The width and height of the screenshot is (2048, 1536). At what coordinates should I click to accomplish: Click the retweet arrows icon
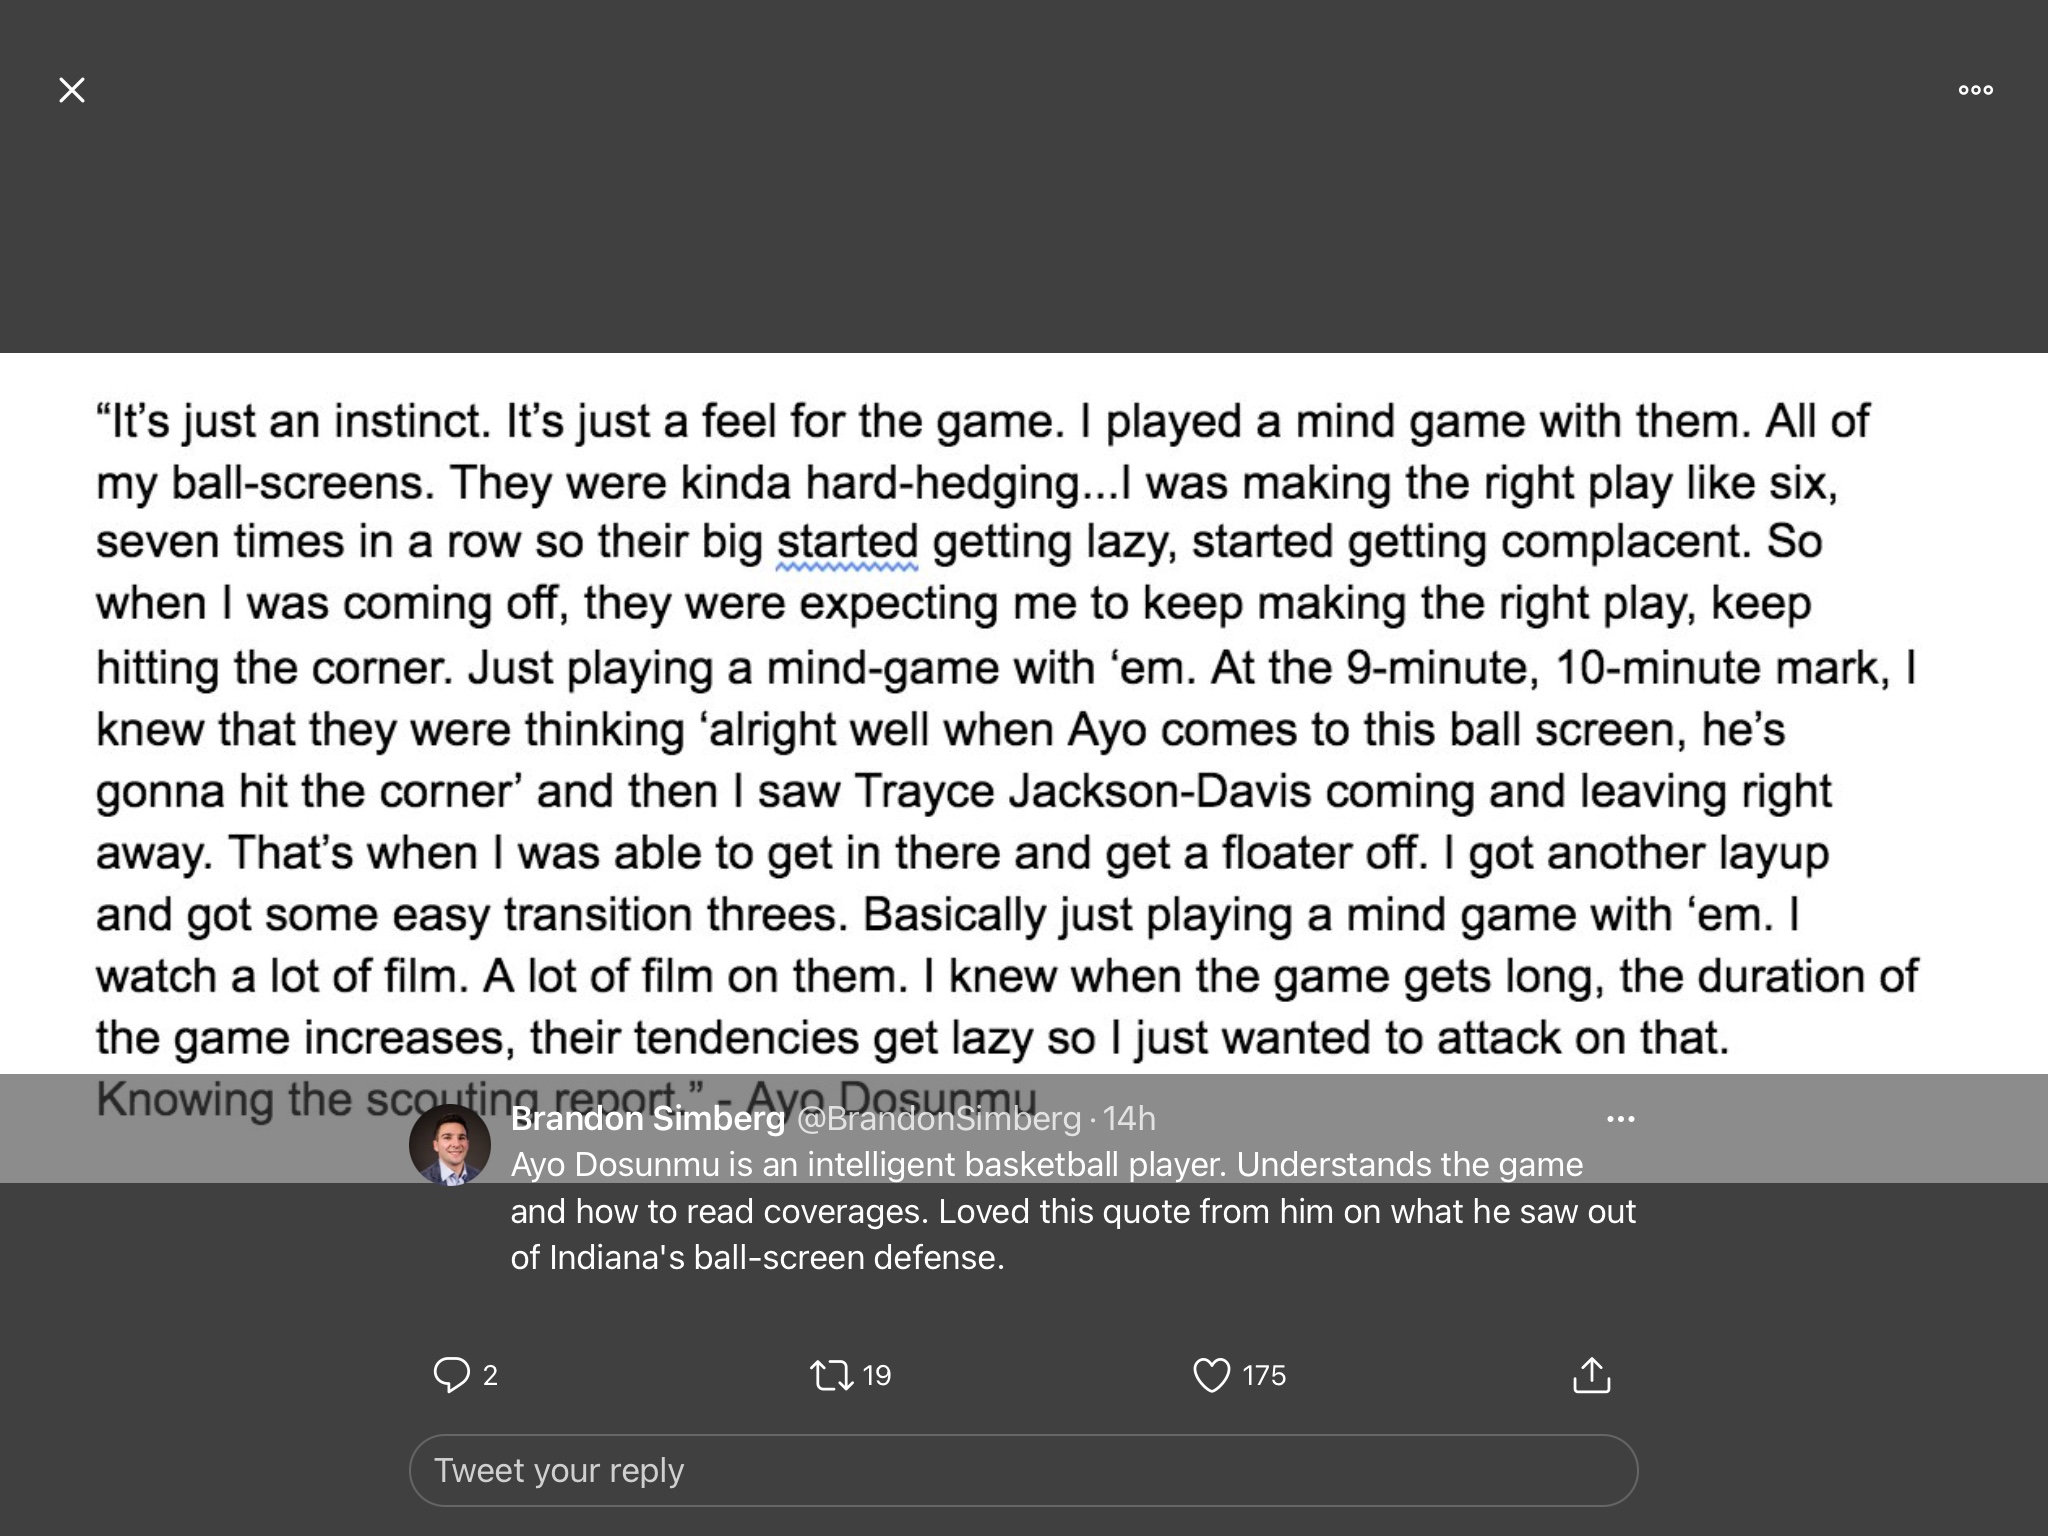[831, 1375]
